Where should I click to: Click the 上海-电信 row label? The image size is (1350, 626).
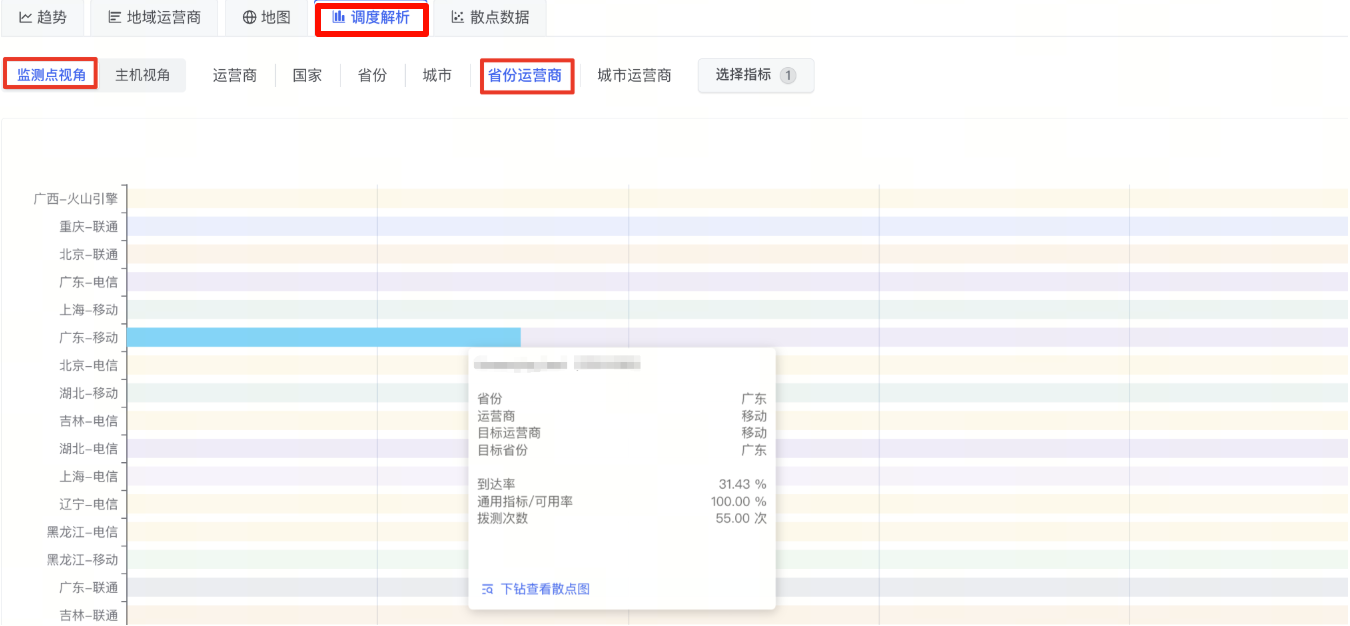(x=88, y=476)
